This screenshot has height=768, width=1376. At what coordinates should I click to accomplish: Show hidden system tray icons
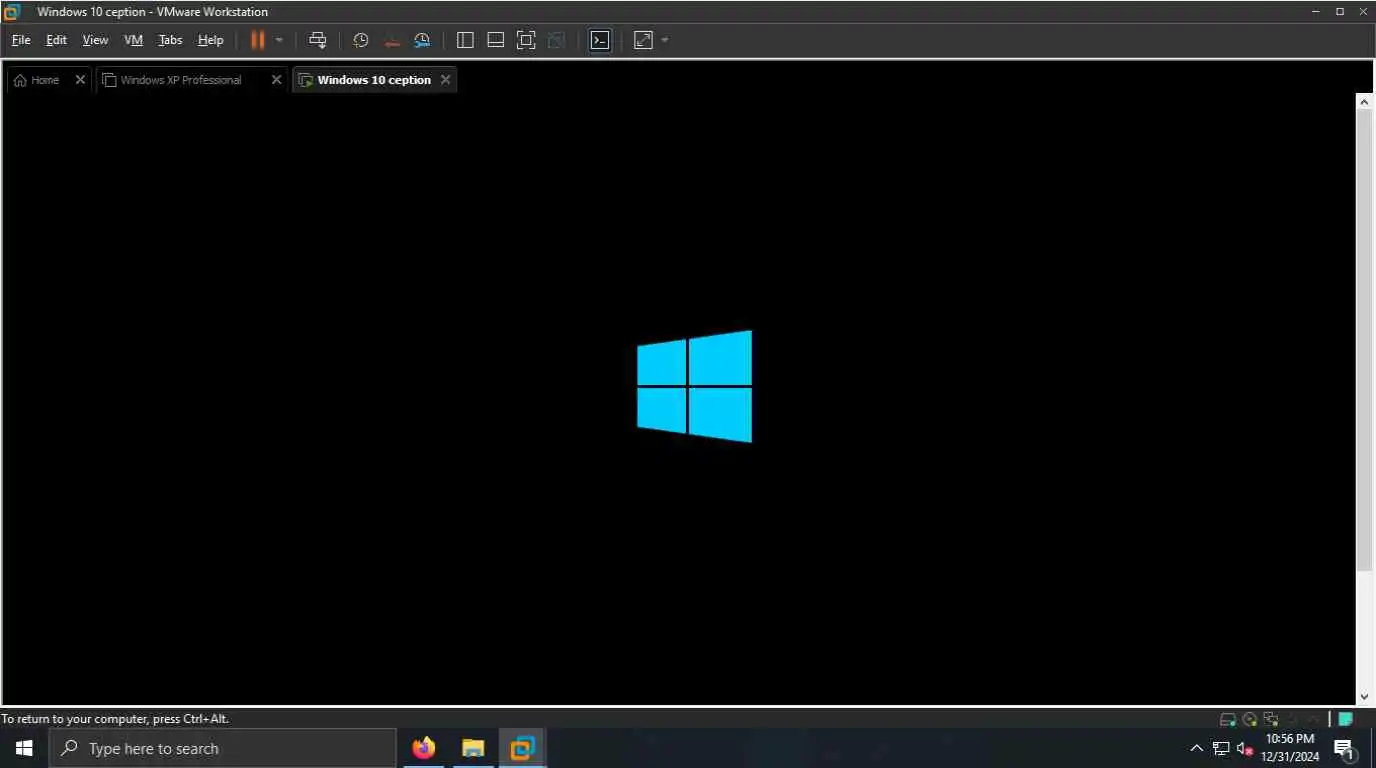[x=1196, y=748]
